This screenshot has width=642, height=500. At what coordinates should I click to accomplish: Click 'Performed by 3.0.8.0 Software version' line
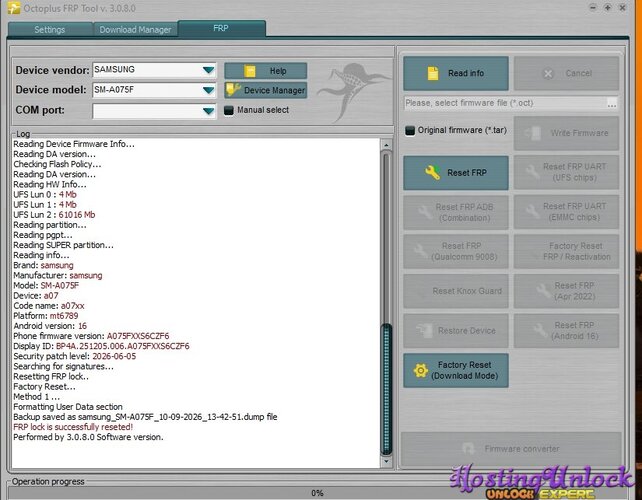coord(88,437)
